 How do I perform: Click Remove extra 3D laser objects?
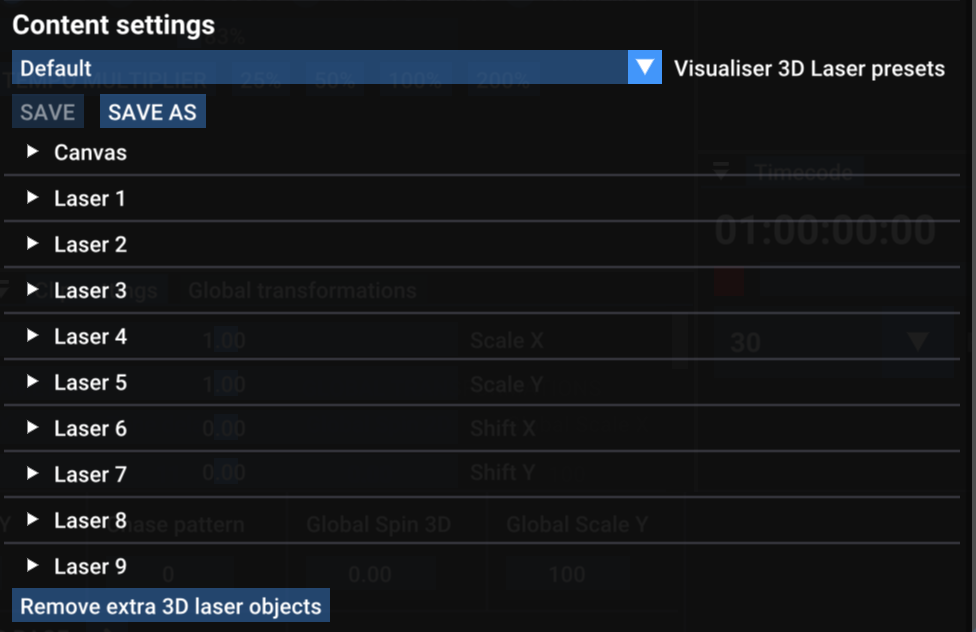[x=171, y=606]
